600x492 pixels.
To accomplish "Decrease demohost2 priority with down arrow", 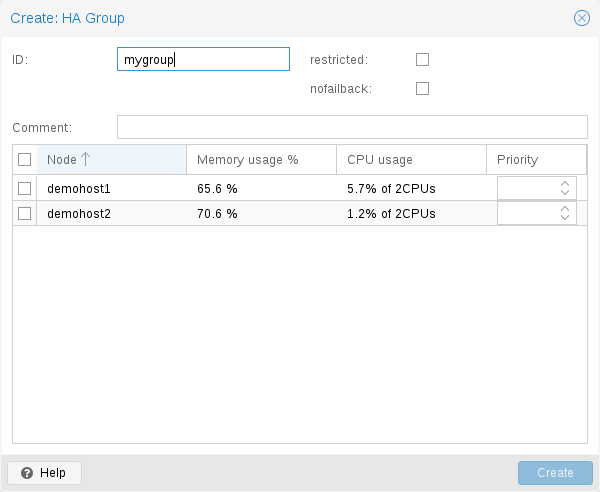I will coord(565,218).
